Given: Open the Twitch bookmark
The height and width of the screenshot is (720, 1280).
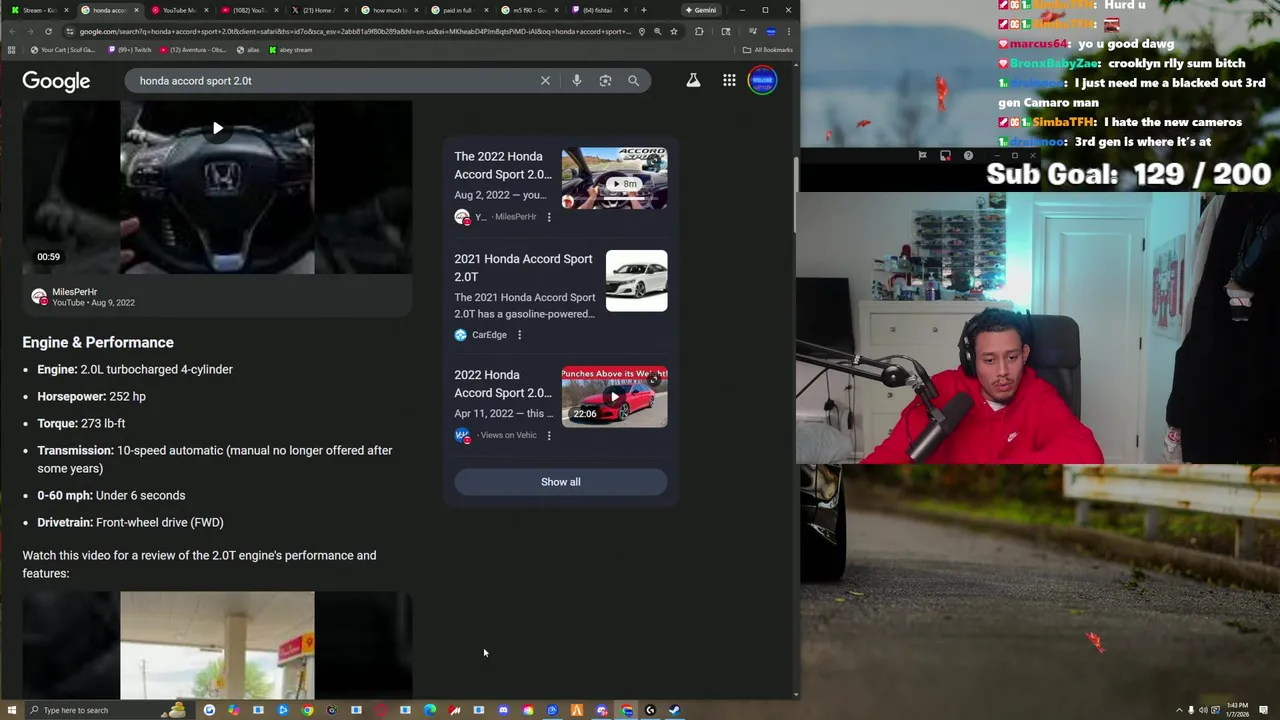Looking at the screenshot, I should 129,50.
